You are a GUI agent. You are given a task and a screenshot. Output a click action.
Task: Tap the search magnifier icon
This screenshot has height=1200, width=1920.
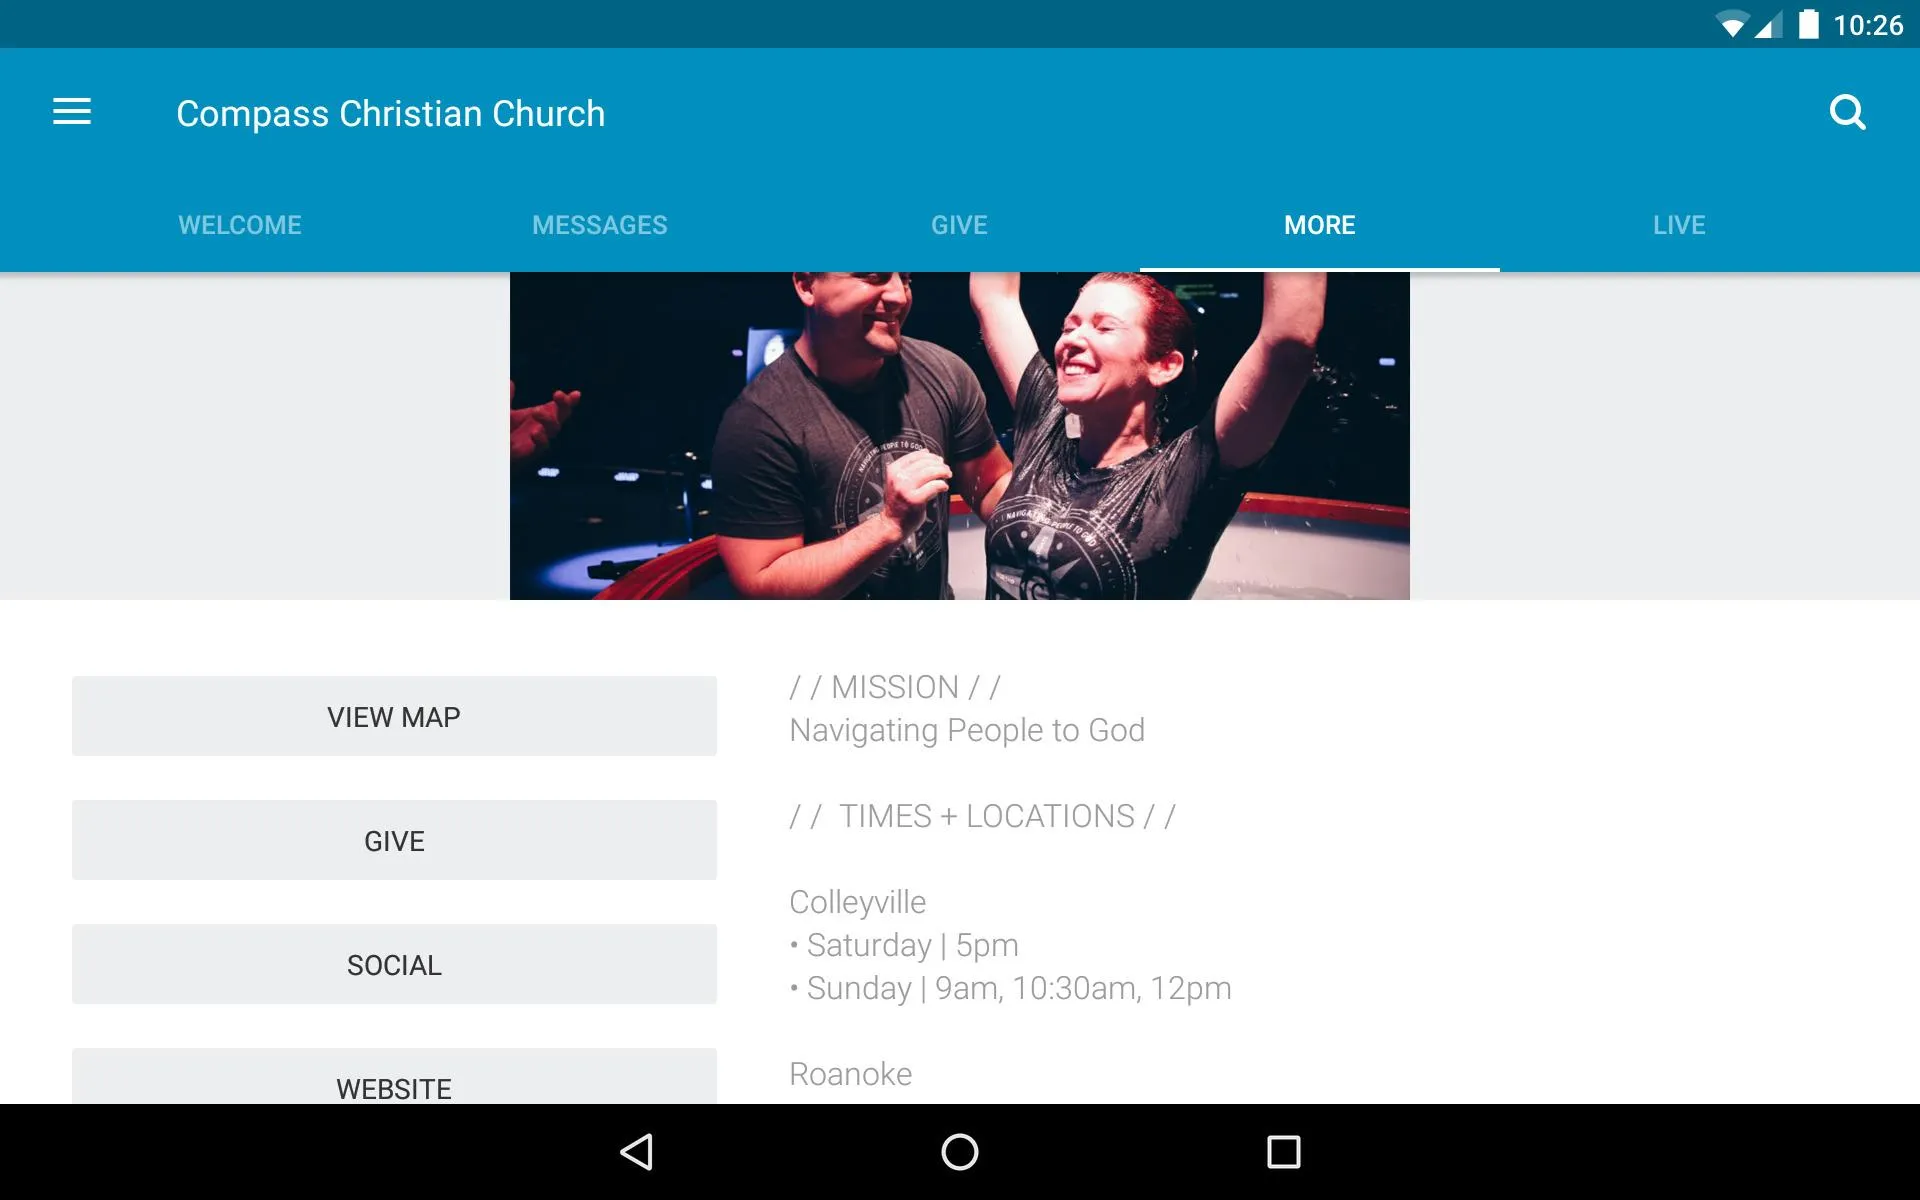(x=1847, y=112)
